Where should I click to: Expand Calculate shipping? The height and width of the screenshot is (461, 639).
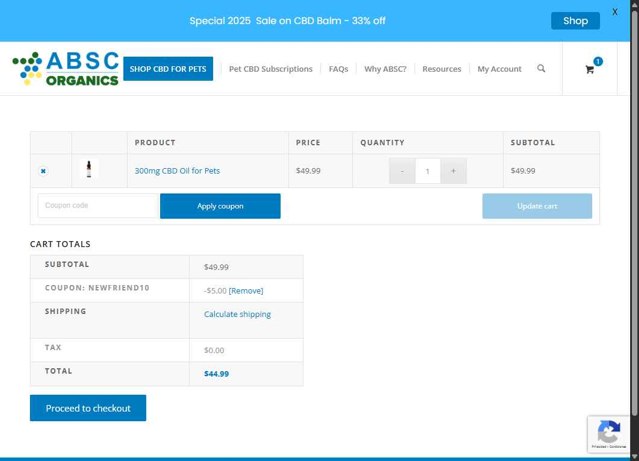[x=237, y=314]
